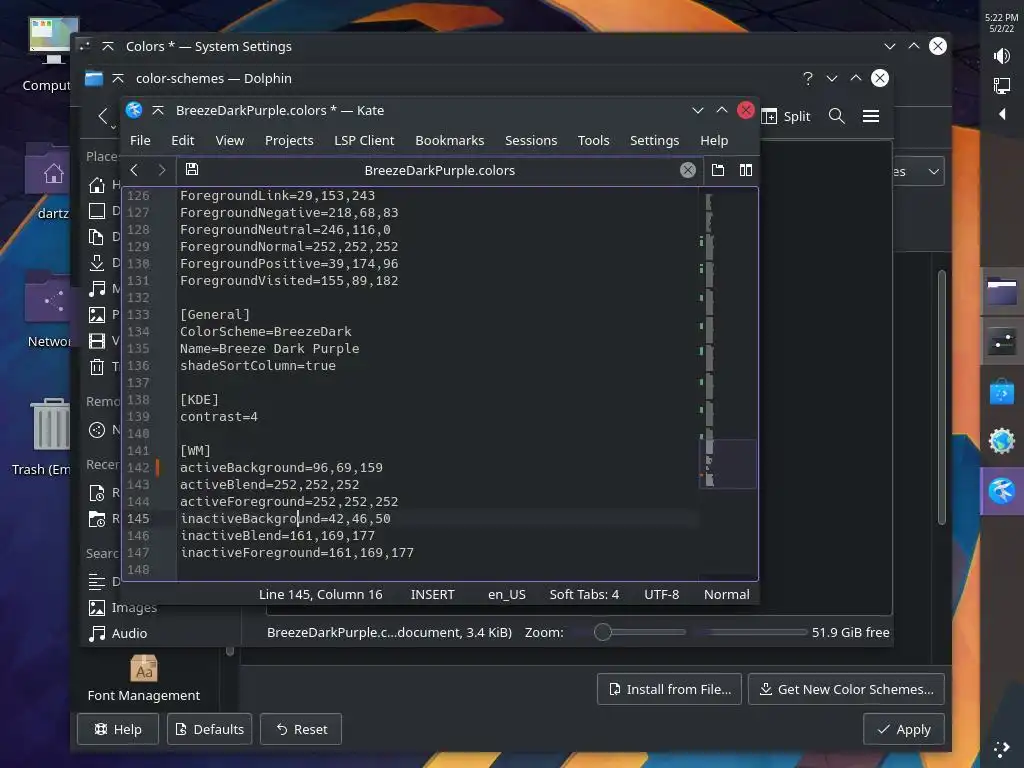Open the Settings menu in Kate
Viewport: 1024px width, 768px height.
[654, 140]
